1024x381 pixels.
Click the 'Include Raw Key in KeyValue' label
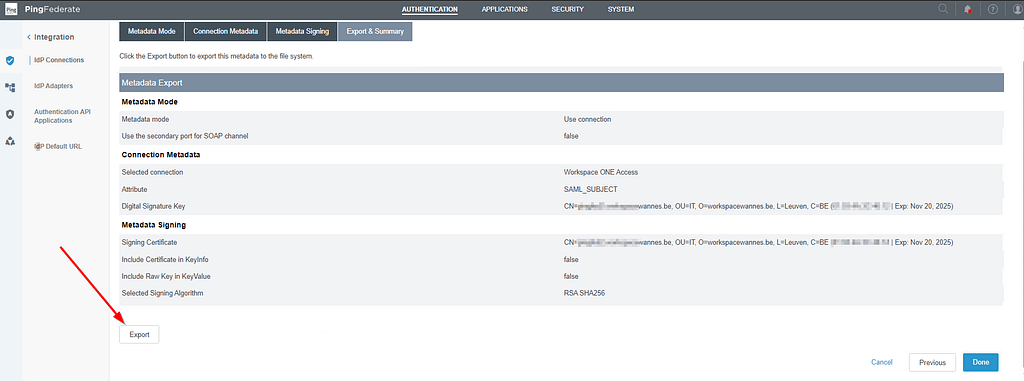coord(166,276)
